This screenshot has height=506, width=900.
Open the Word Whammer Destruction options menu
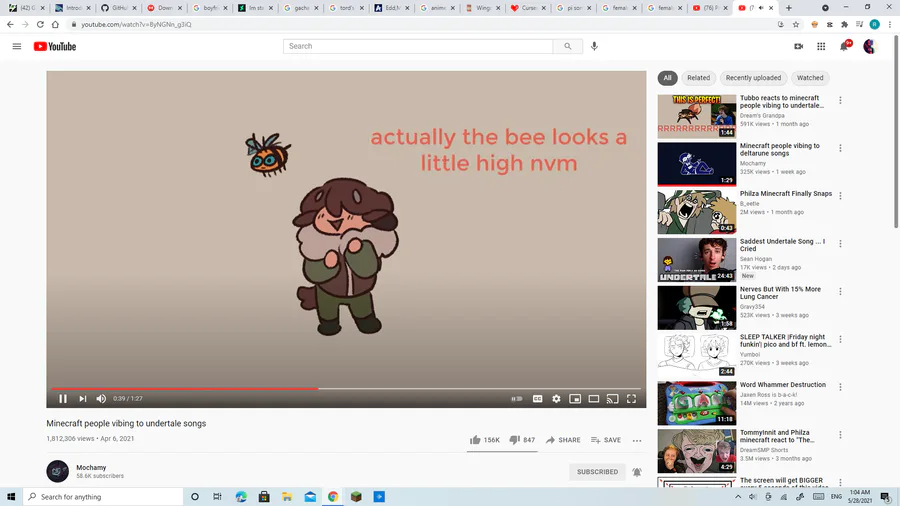point(840,387)
